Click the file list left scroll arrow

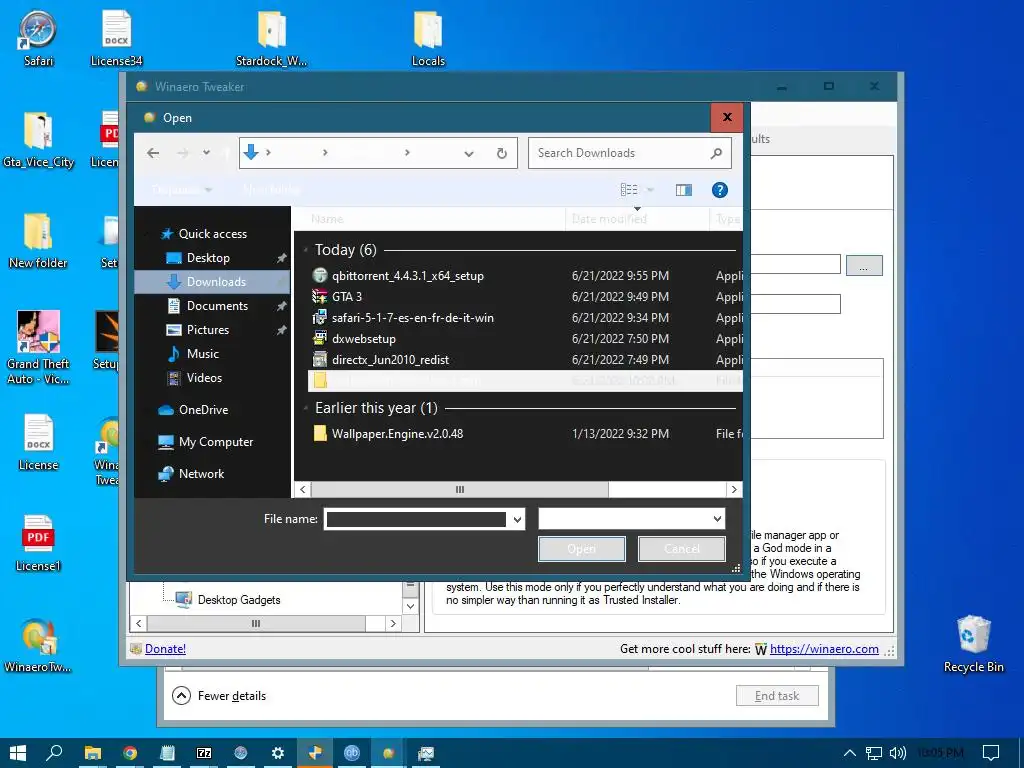[302, 489]
